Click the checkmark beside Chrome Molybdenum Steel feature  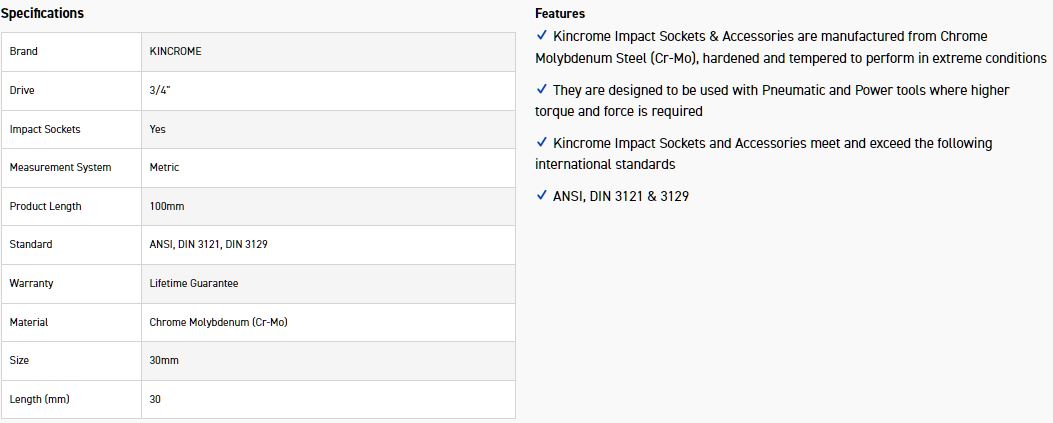point(542,36)
